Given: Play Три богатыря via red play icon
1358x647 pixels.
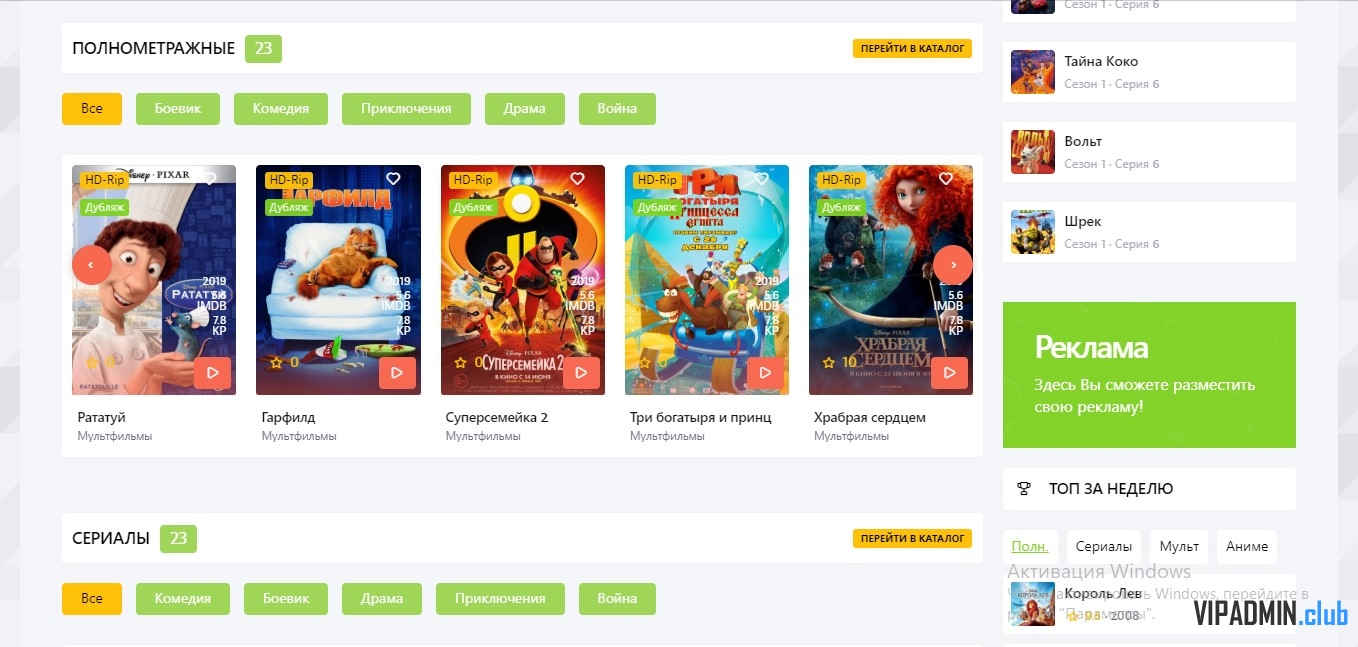Looking at the screenshot, I should pos(765,373).
